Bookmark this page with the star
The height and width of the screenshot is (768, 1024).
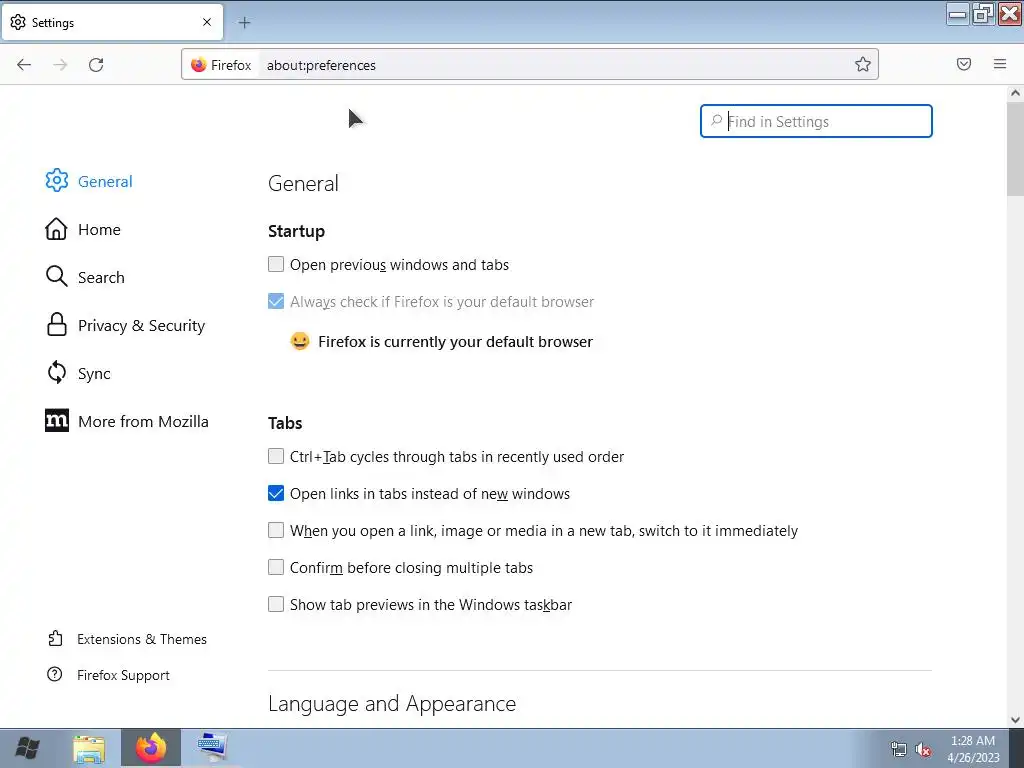(x=863, y=64)
